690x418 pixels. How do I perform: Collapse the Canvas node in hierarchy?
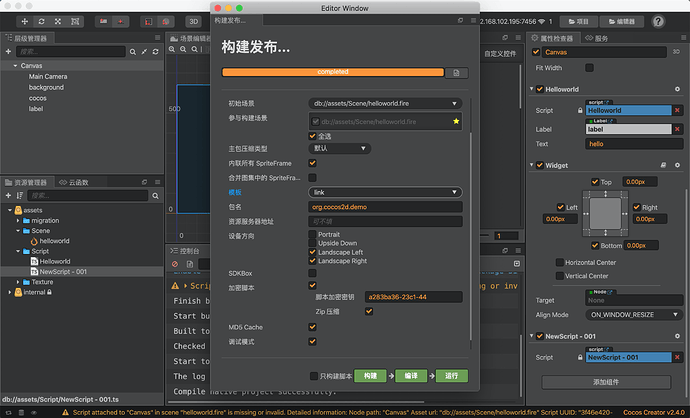(13, 65)
